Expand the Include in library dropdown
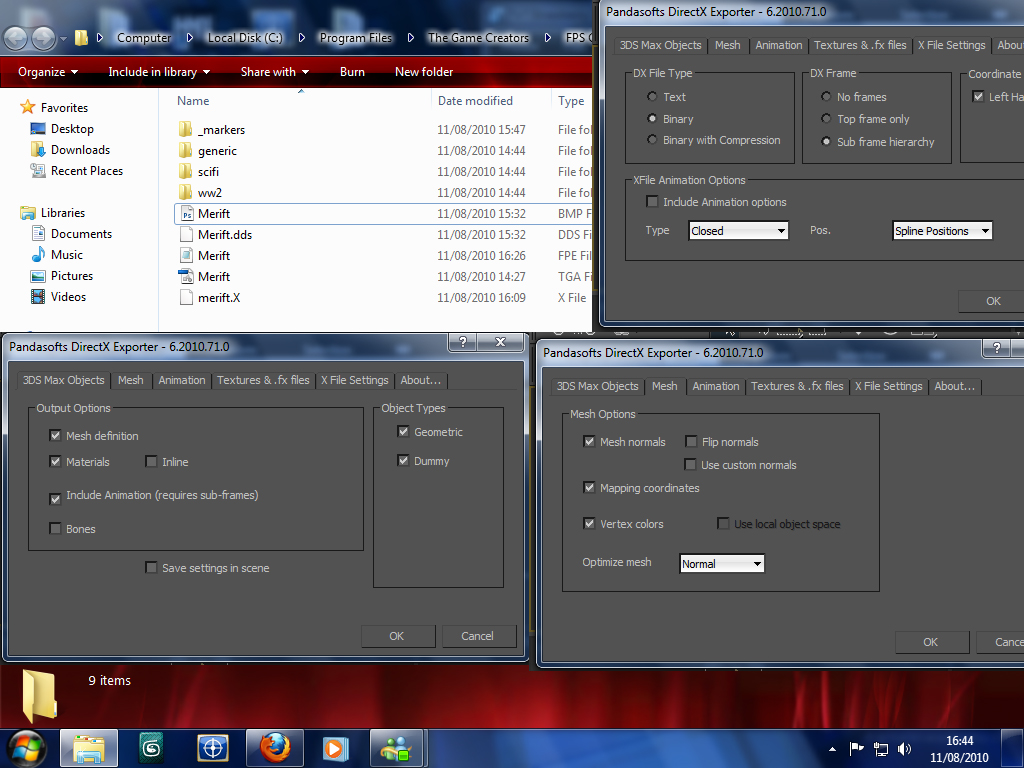The height and width of the screenshot is (768, 1024). point(159,72)
